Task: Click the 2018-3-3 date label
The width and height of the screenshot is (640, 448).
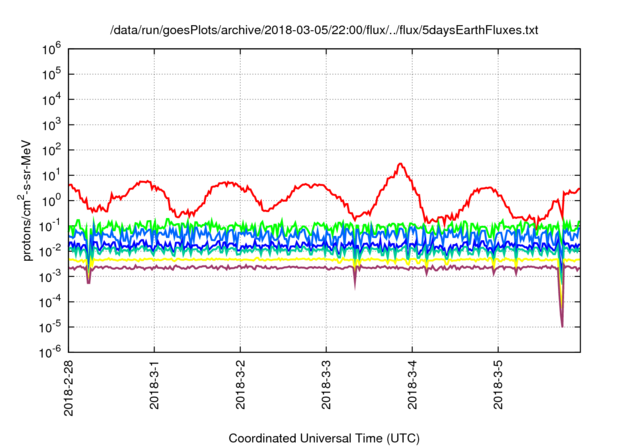Action: click(x=326, y=384)
